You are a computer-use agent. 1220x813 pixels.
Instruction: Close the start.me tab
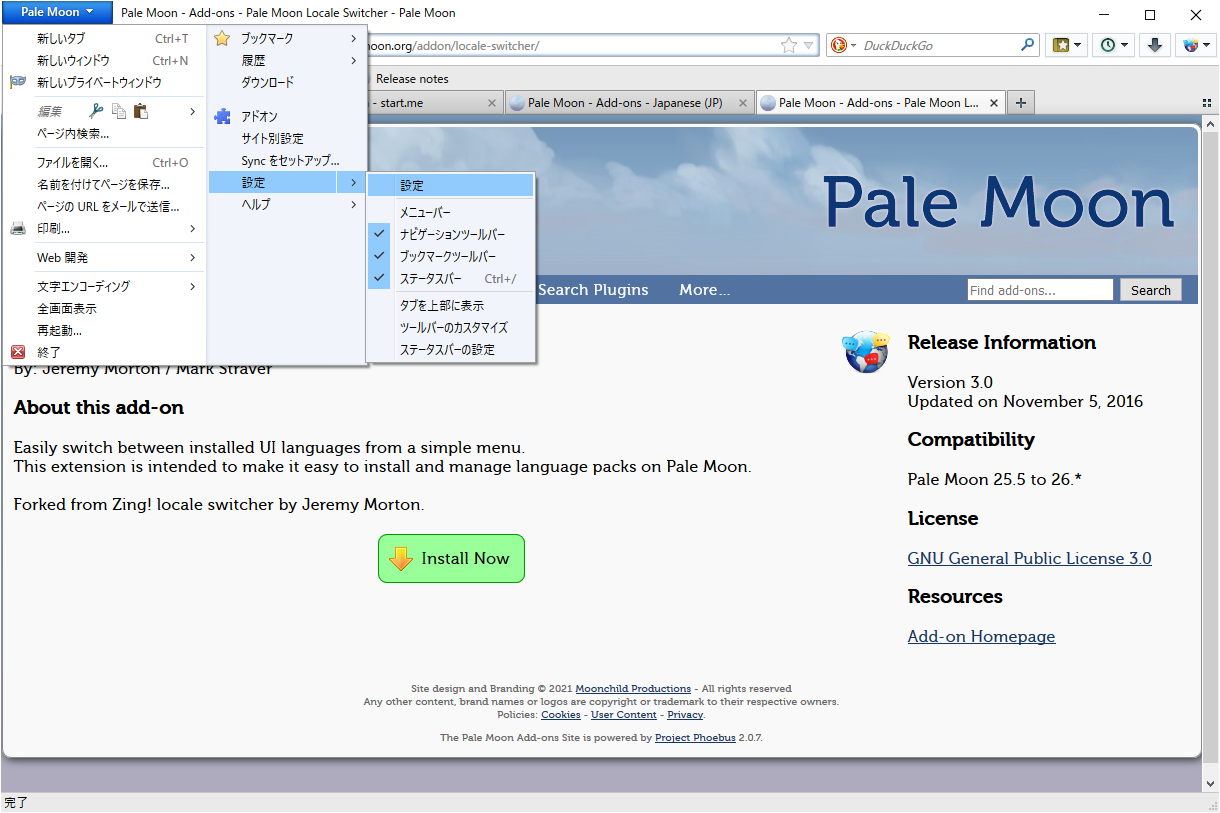tap(491, 103)
